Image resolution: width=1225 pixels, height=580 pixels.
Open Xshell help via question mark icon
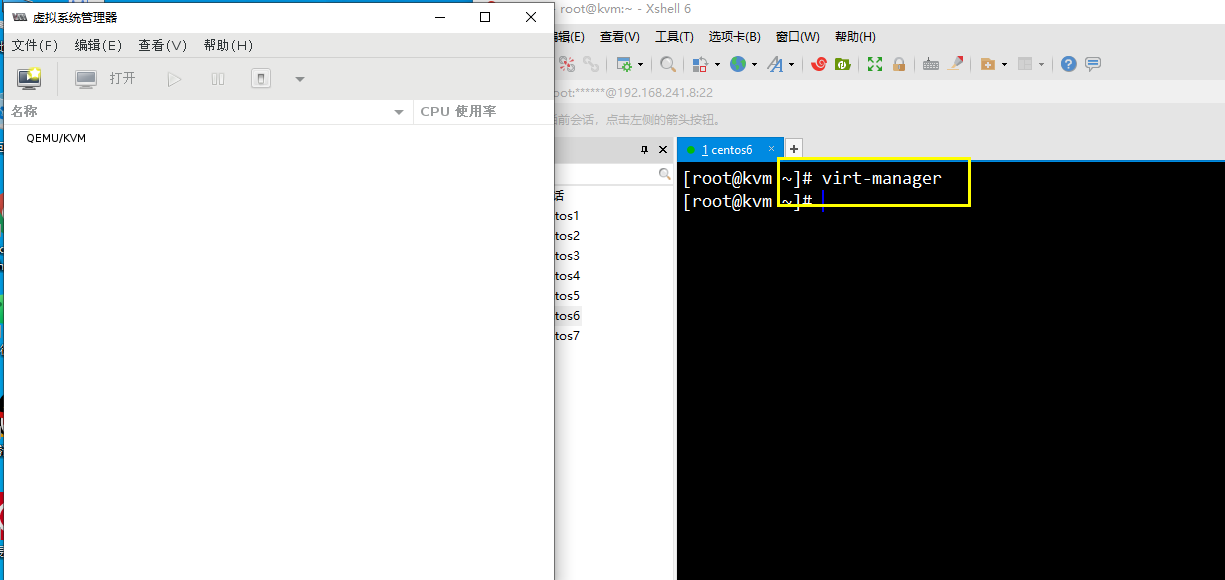pyautogui.click(x=1068, y=63)
